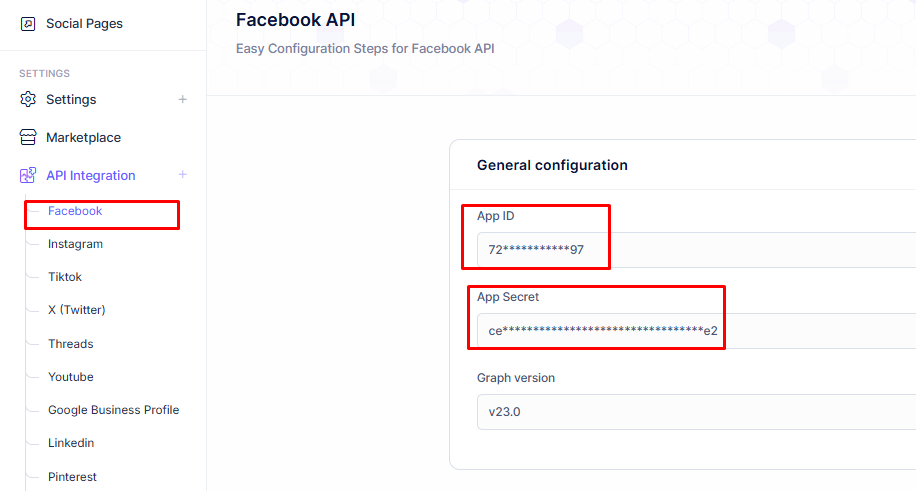Select Instagram under API Integration

pos(75,244)
